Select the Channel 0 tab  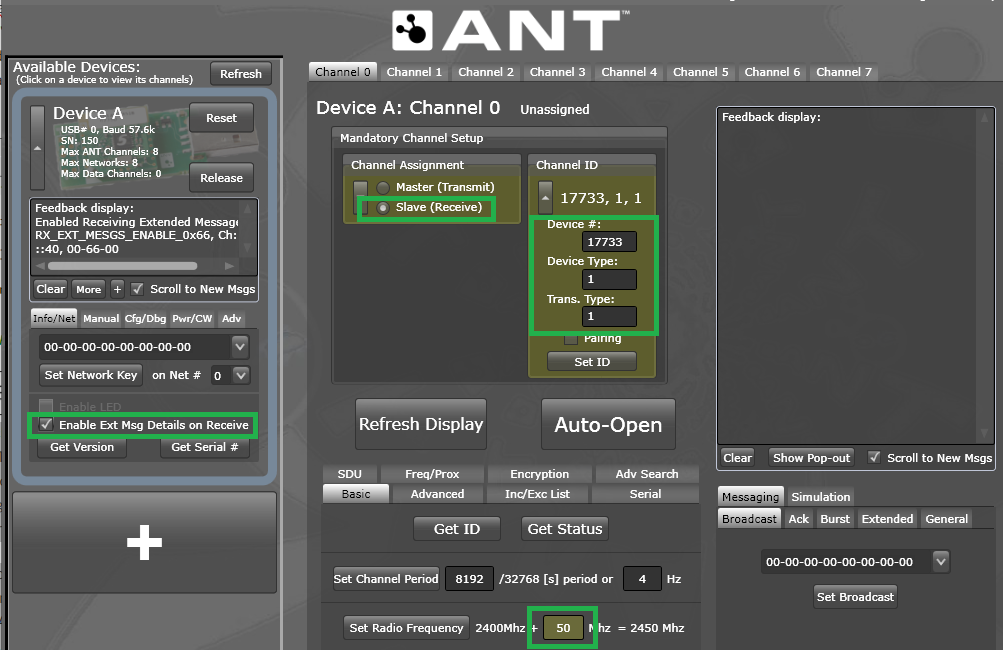click(x=342, y=72)
